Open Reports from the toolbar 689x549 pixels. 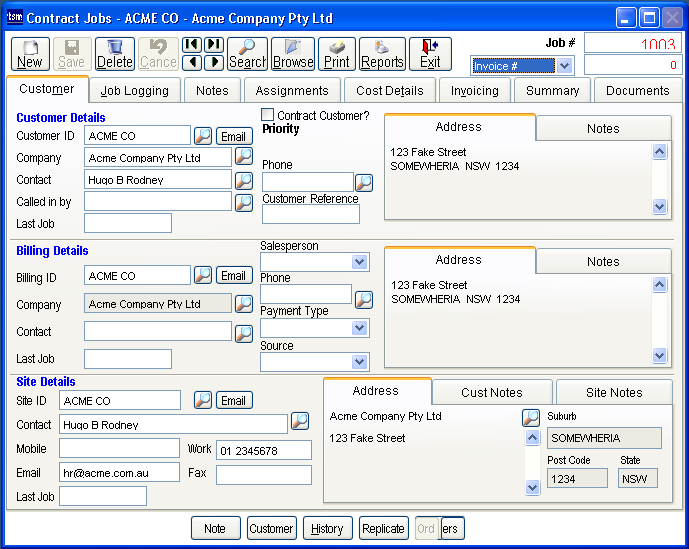382,54
